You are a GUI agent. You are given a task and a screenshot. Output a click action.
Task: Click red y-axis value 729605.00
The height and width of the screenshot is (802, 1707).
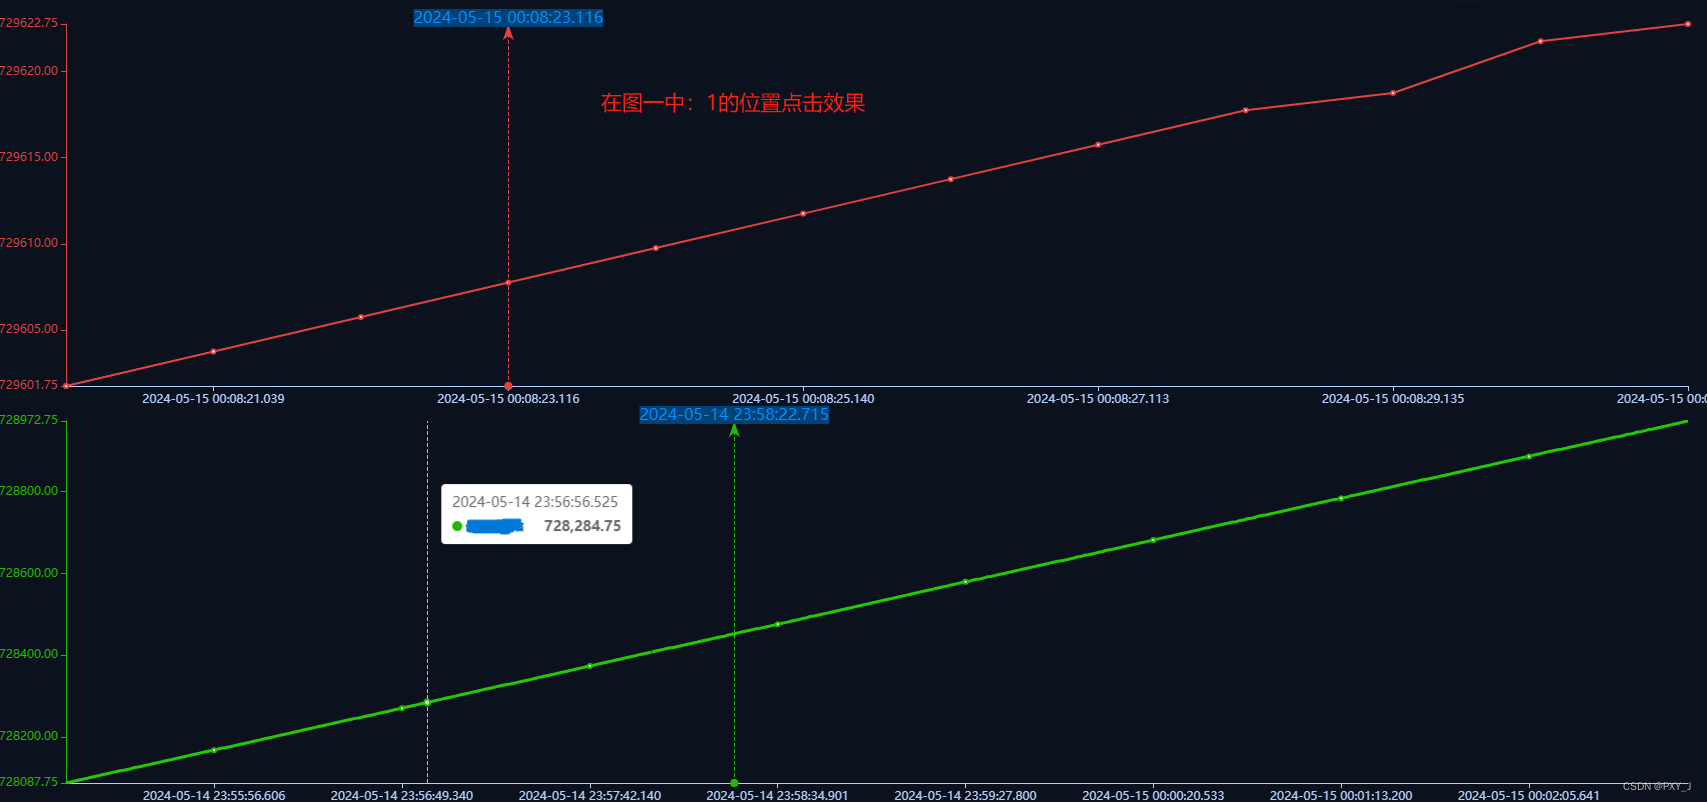29,329
